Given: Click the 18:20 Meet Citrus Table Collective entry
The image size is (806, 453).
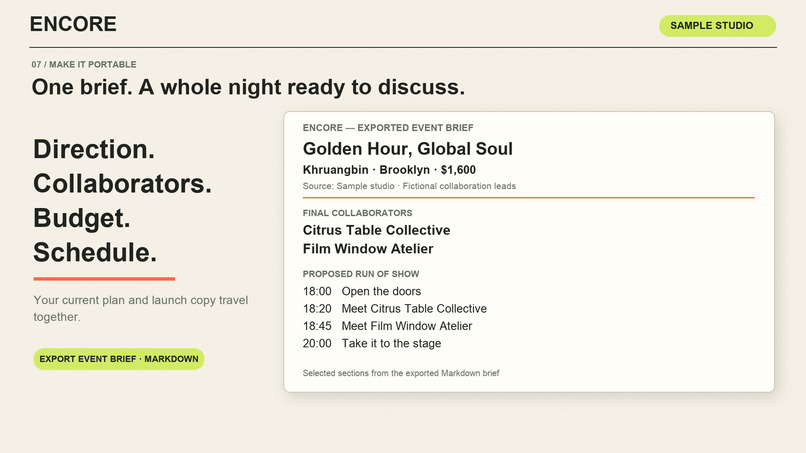Looking at the screenshot, I should pos(395,309).
